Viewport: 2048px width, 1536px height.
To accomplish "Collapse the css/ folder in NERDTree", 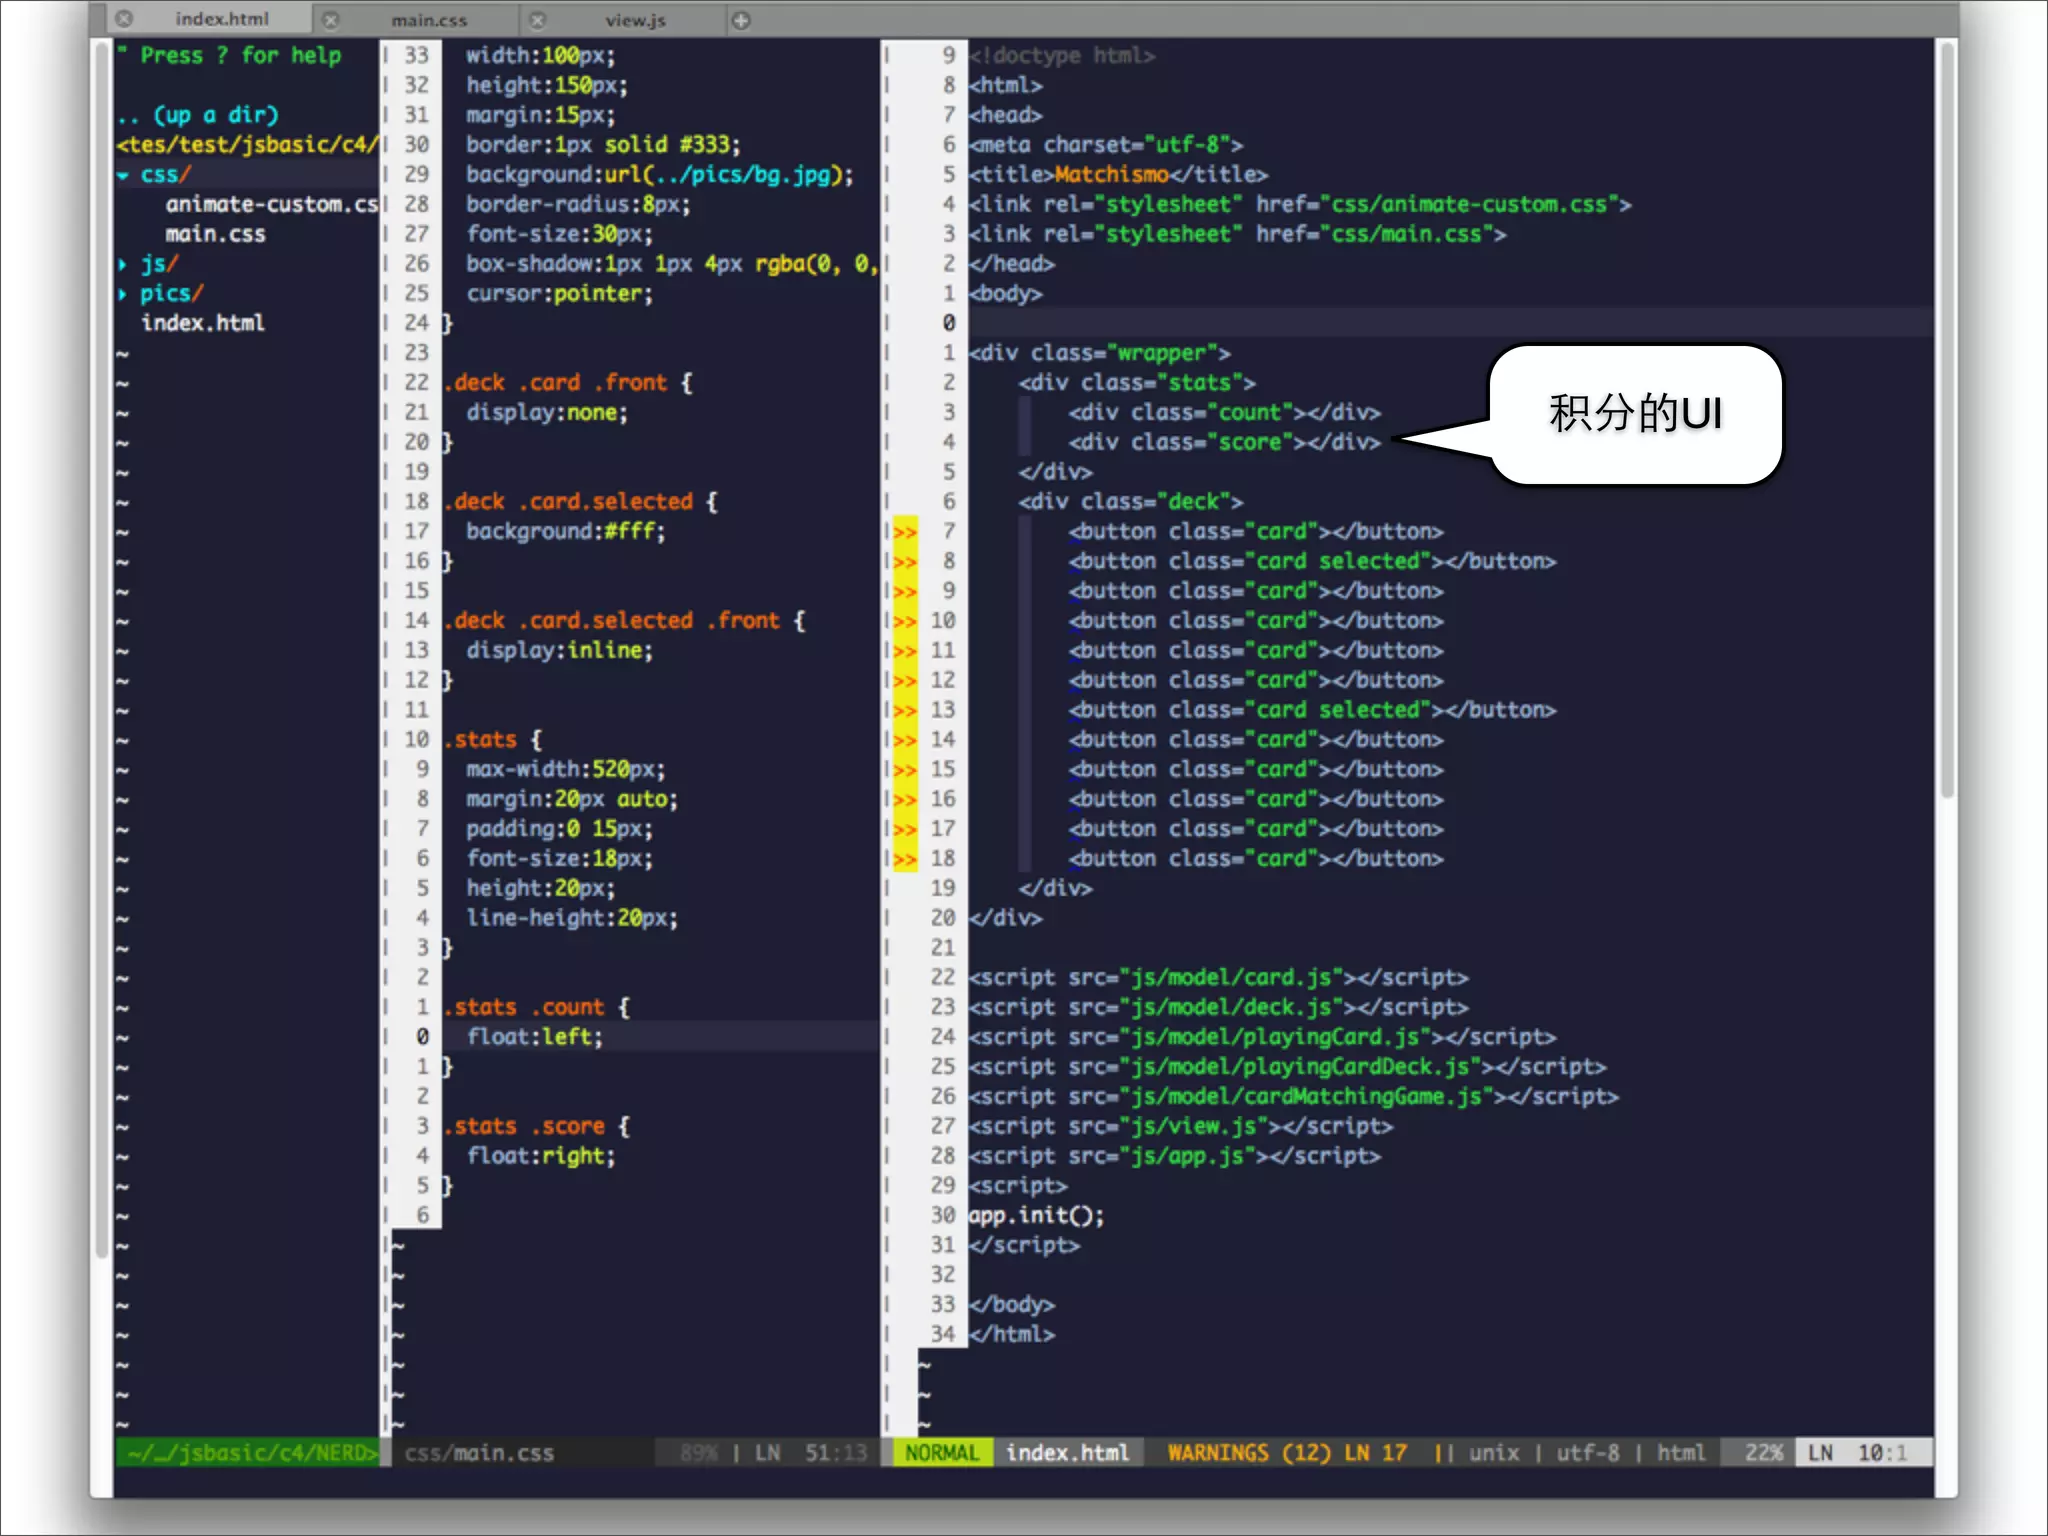I will 123,175.
